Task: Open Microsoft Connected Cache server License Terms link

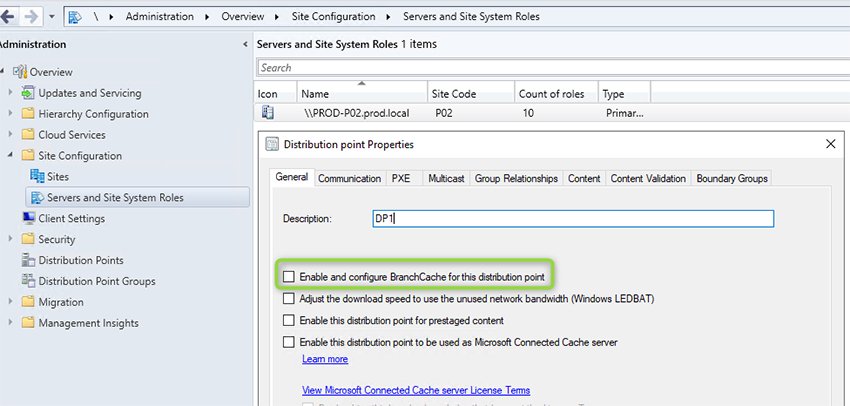Action: click(x=416, y=390)
